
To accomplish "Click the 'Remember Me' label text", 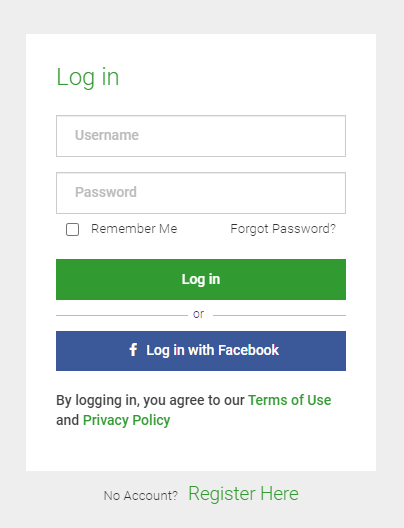I will click(x=134, y=229).
